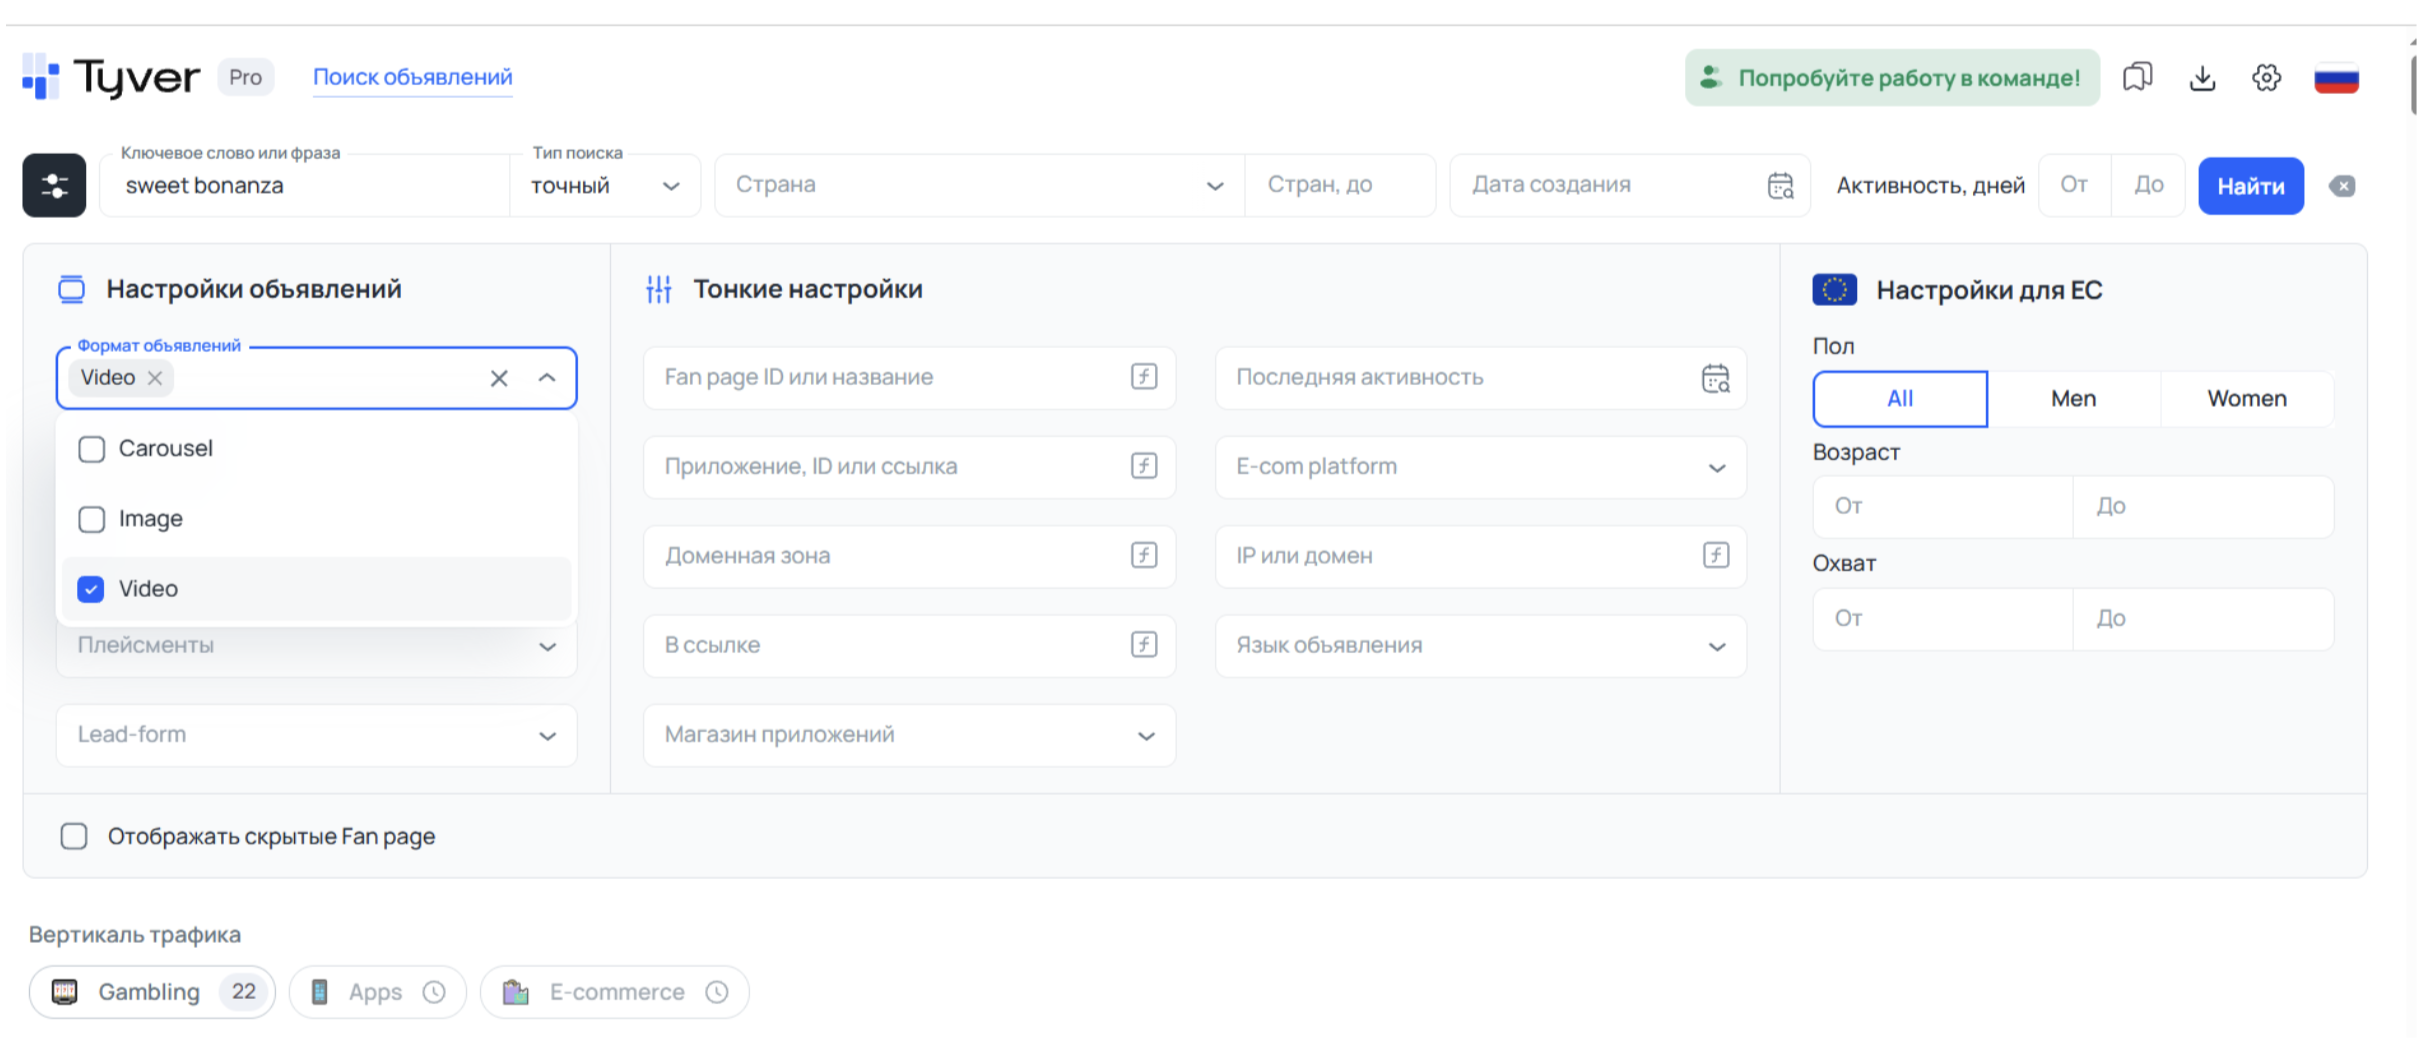2420x1040 pixels.
Task: Expand the Lead-form dropdown
Action: pos(317,735)
